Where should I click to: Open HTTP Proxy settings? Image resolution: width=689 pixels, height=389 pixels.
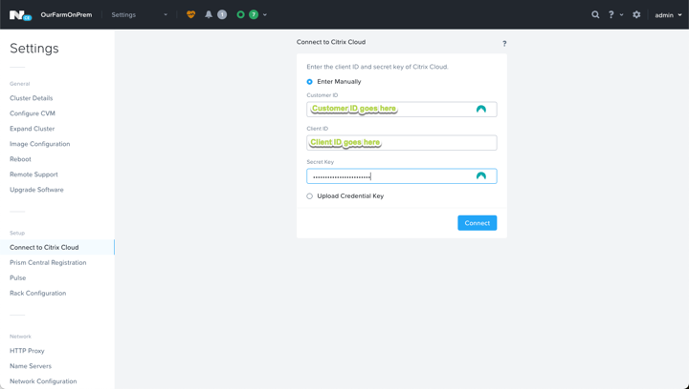(27, 351)
